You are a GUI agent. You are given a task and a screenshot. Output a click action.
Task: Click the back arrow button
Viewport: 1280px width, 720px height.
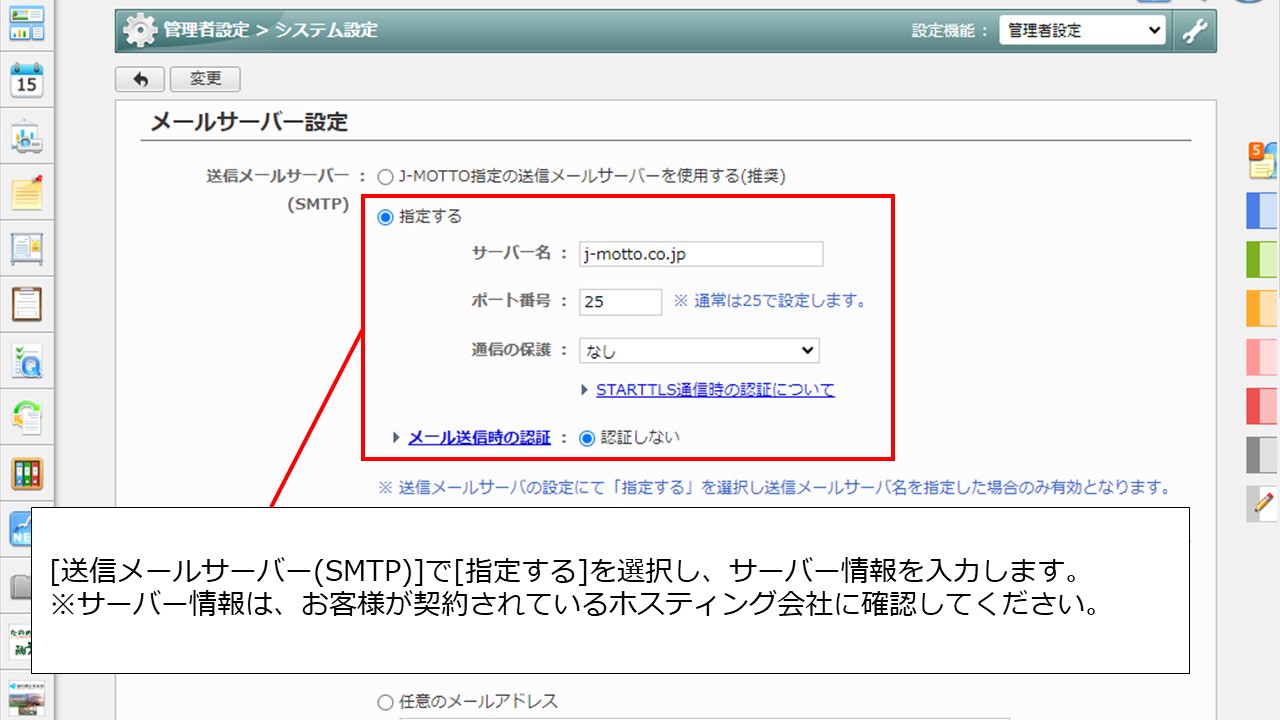click(x=140, y=79)
